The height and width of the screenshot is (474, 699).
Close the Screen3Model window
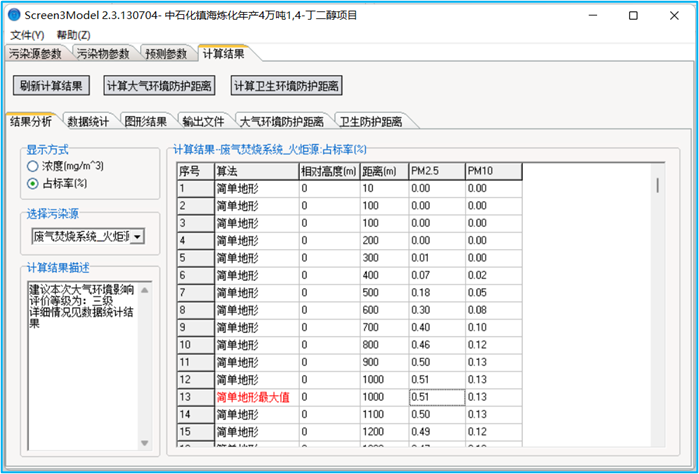point(674,16)
